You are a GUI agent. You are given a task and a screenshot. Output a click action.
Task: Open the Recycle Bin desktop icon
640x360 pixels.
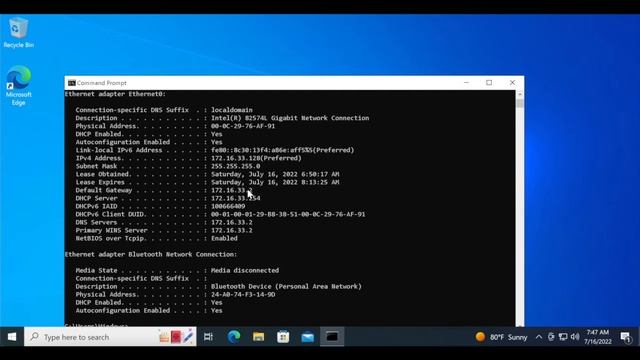(18, 33)
